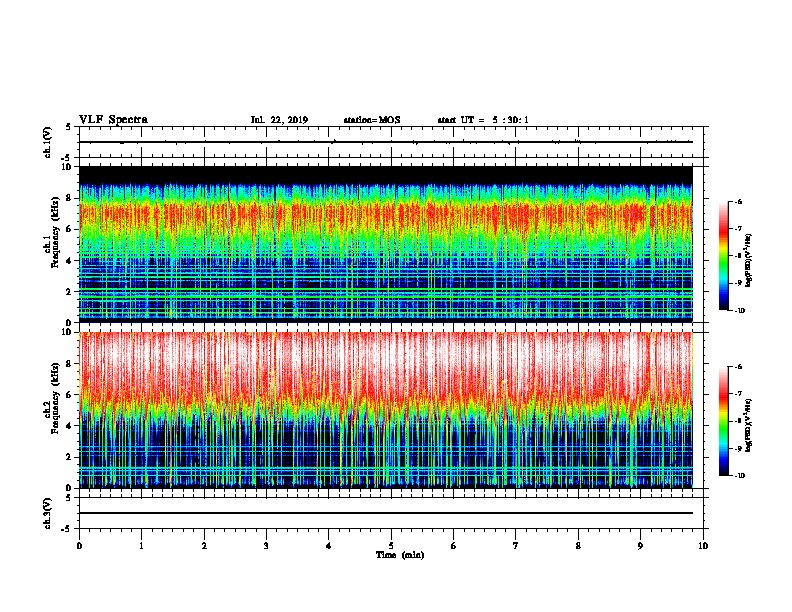Click the "-6" label on ch.2 colorbar
Viewport: 792px width, 612px height.
[738, 367]
